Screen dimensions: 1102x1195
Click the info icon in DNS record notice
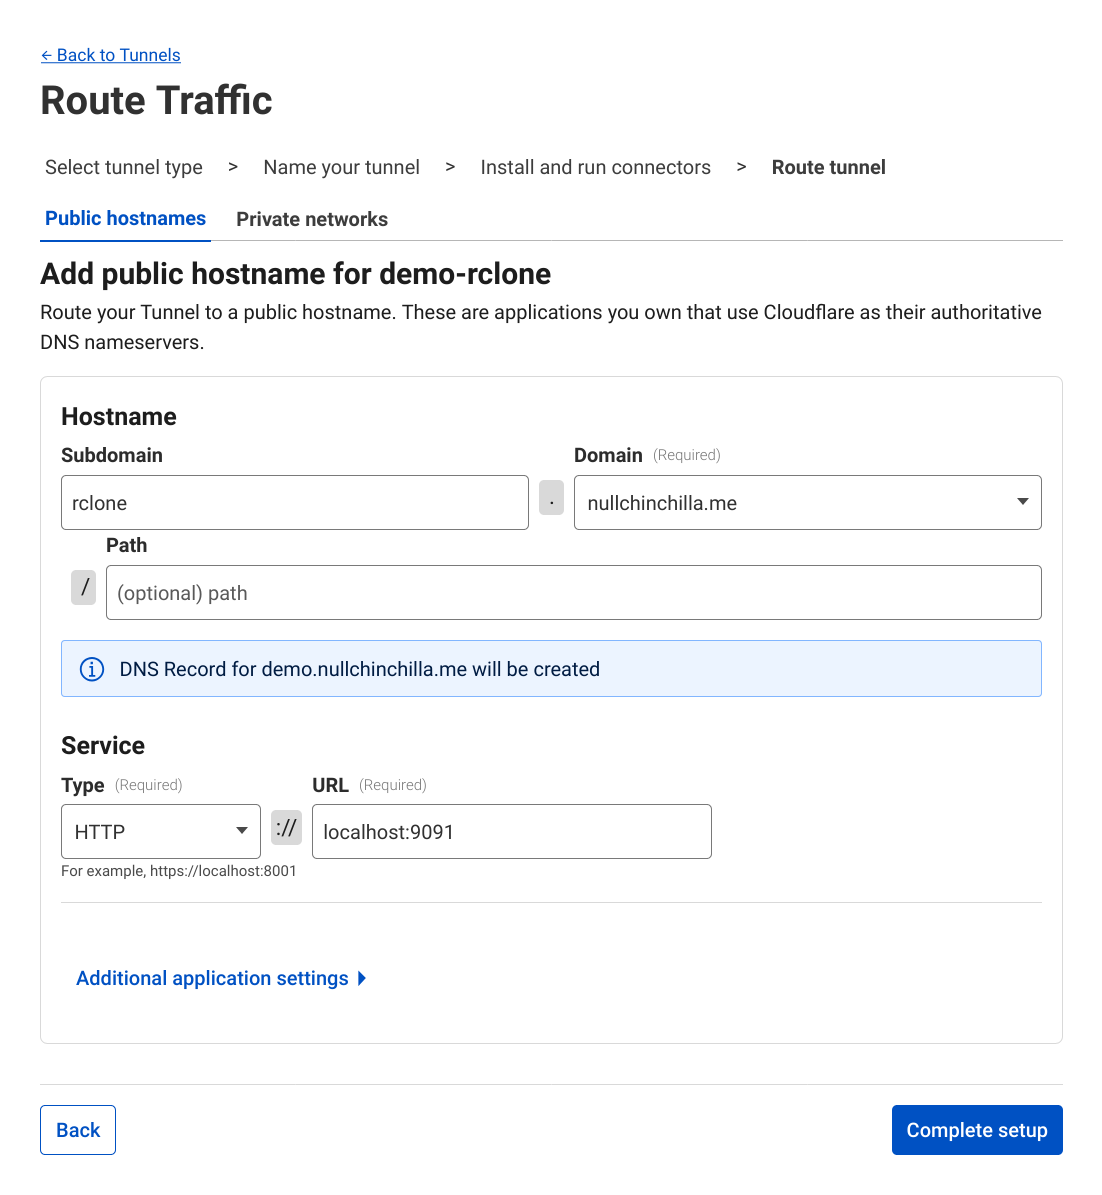(92, 669)
